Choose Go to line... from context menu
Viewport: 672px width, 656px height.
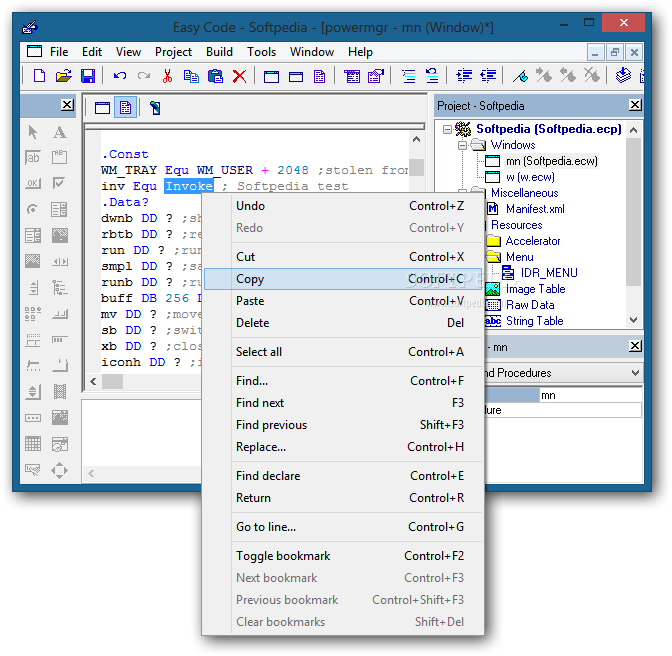(343, 527)
